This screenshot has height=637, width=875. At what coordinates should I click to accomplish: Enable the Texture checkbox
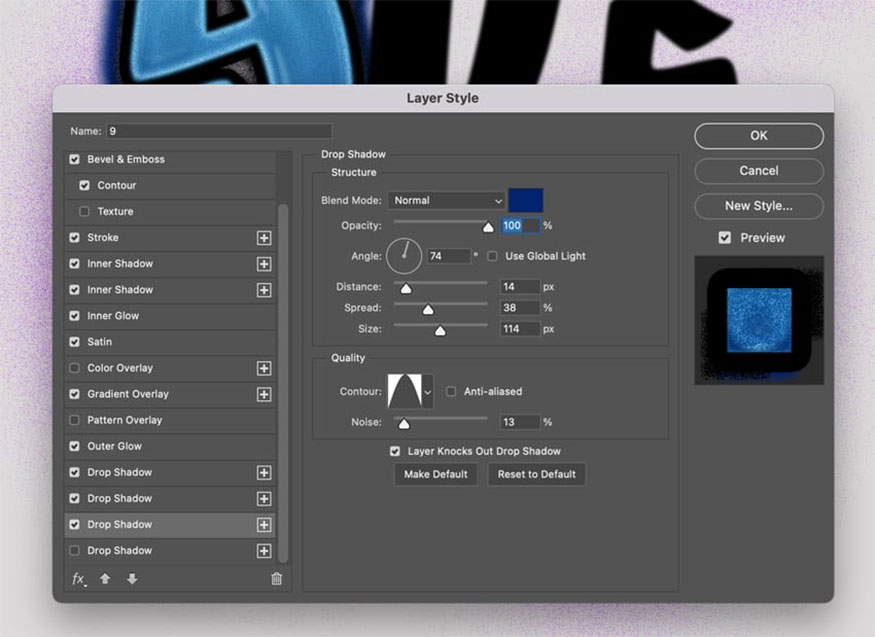pyautogui.click(x=84, y=212)
